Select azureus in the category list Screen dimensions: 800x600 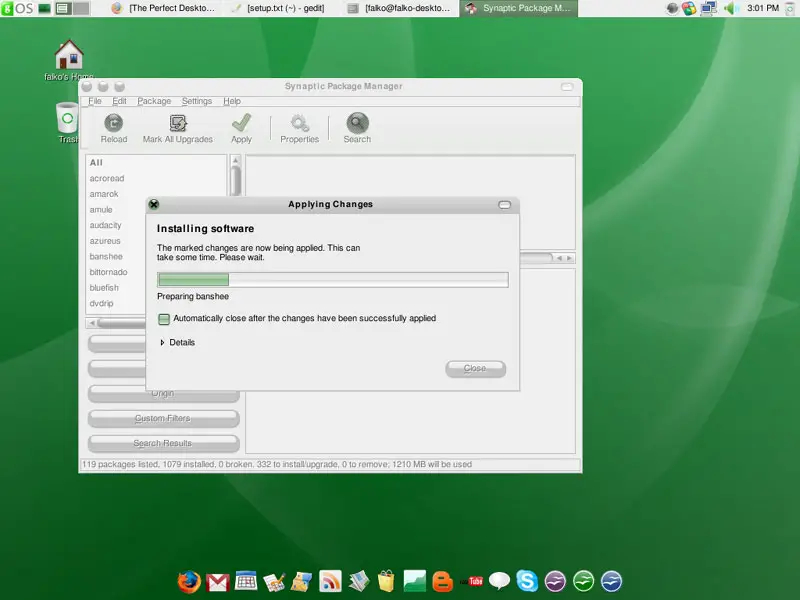point(105,241)
